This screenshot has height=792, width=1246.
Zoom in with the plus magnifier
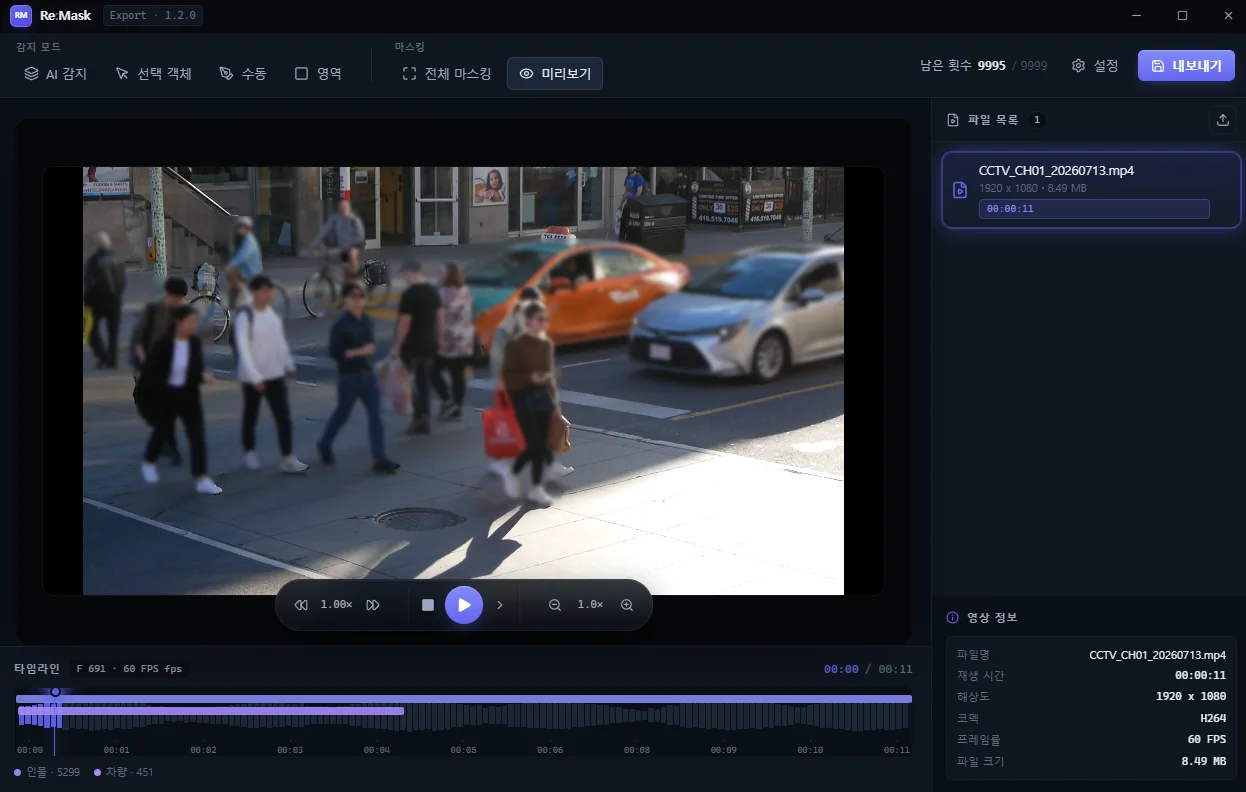tap(627, 605)
